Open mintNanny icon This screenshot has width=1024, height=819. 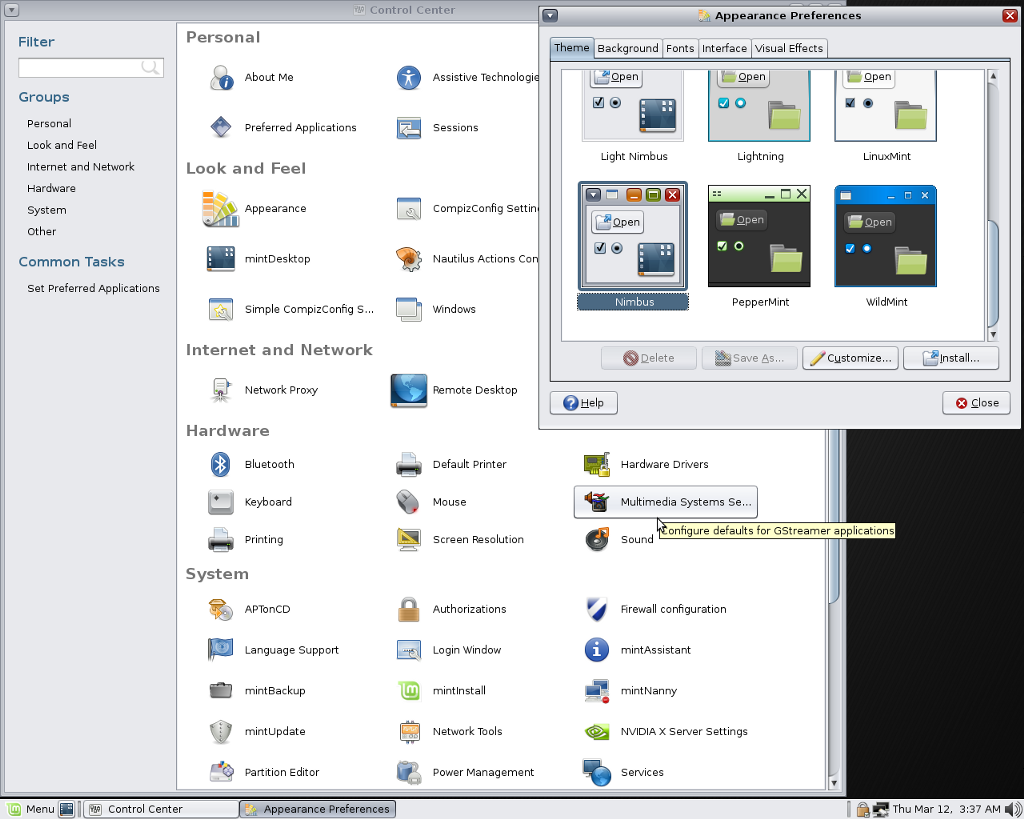pyautogui.click(x=597, y=690)
